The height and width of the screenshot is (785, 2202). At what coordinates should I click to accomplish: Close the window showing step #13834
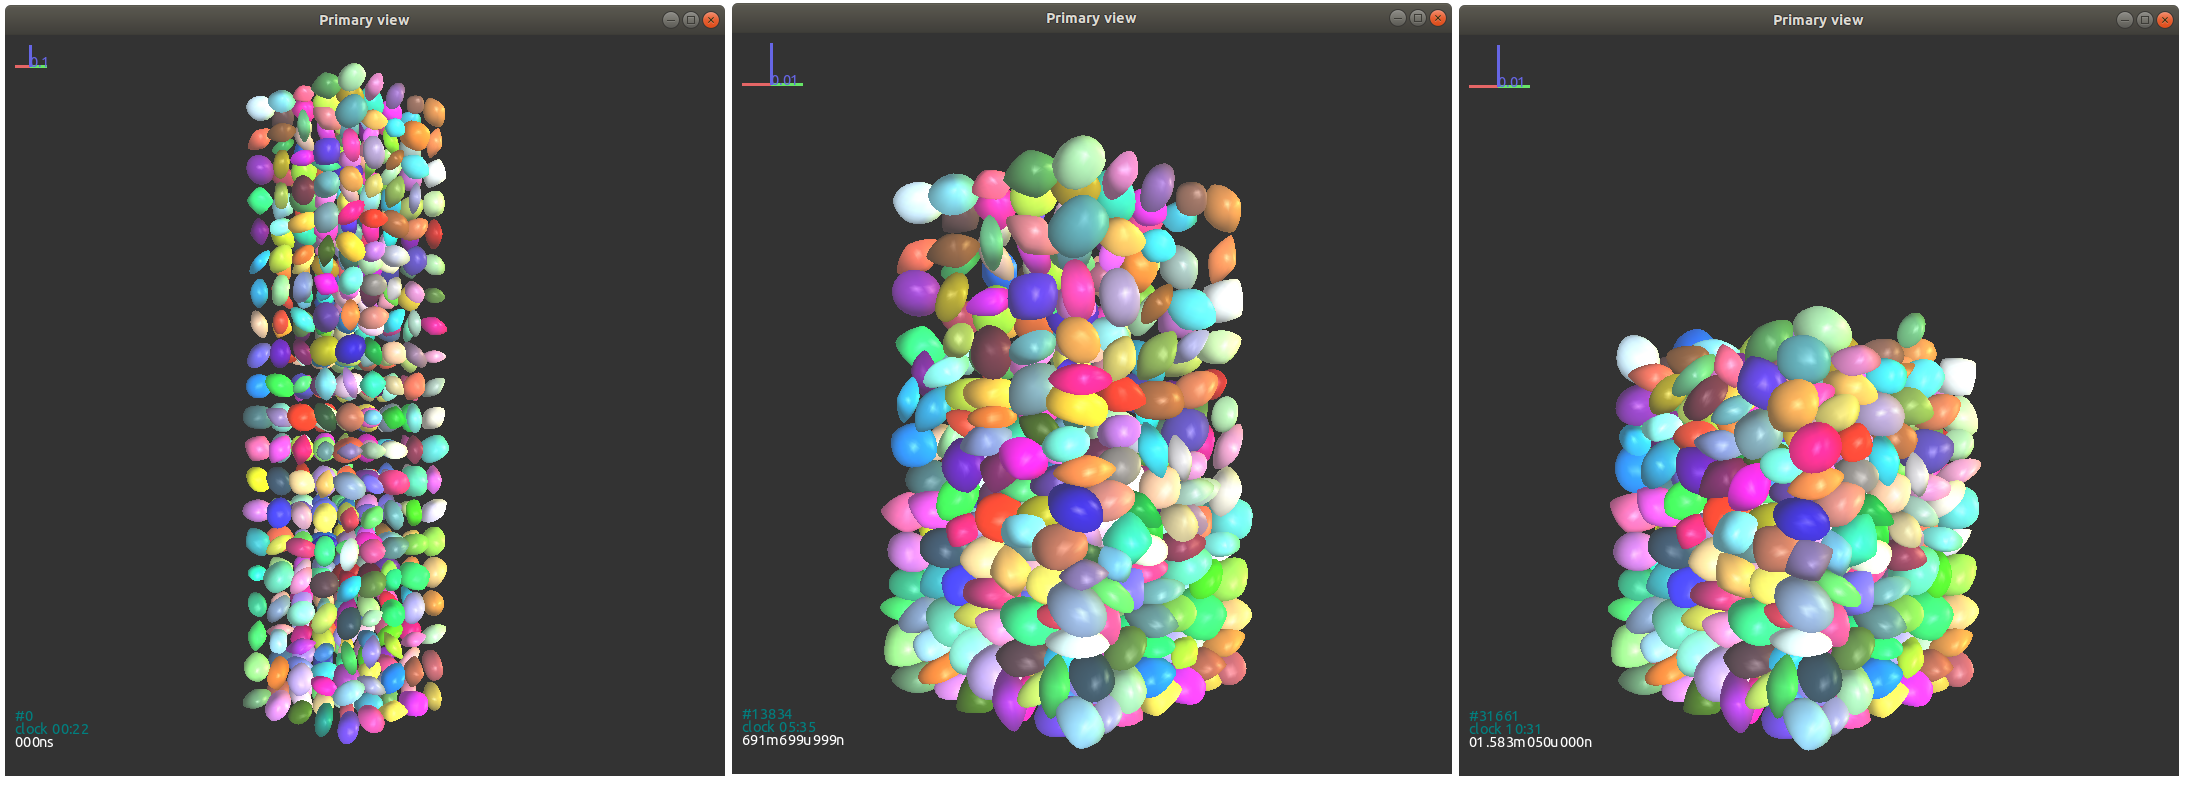pyautogui.click(x=1438, y=18)
